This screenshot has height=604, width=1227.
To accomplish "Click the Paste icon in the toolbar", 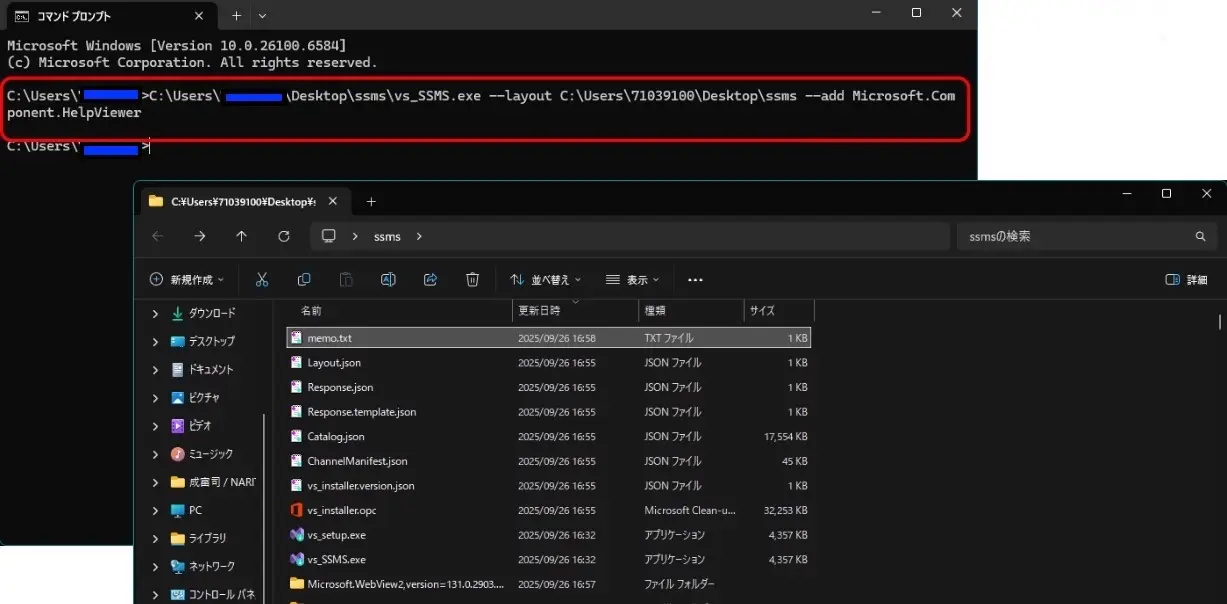I will [346, 279].
